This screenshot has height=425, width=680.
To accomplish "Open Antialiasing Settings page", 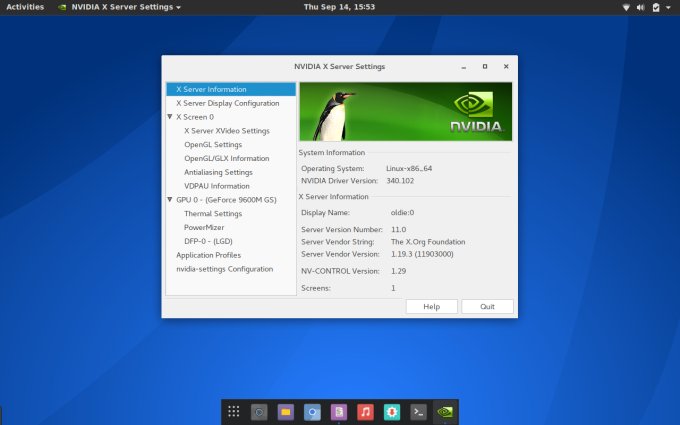I will (218, 172).
